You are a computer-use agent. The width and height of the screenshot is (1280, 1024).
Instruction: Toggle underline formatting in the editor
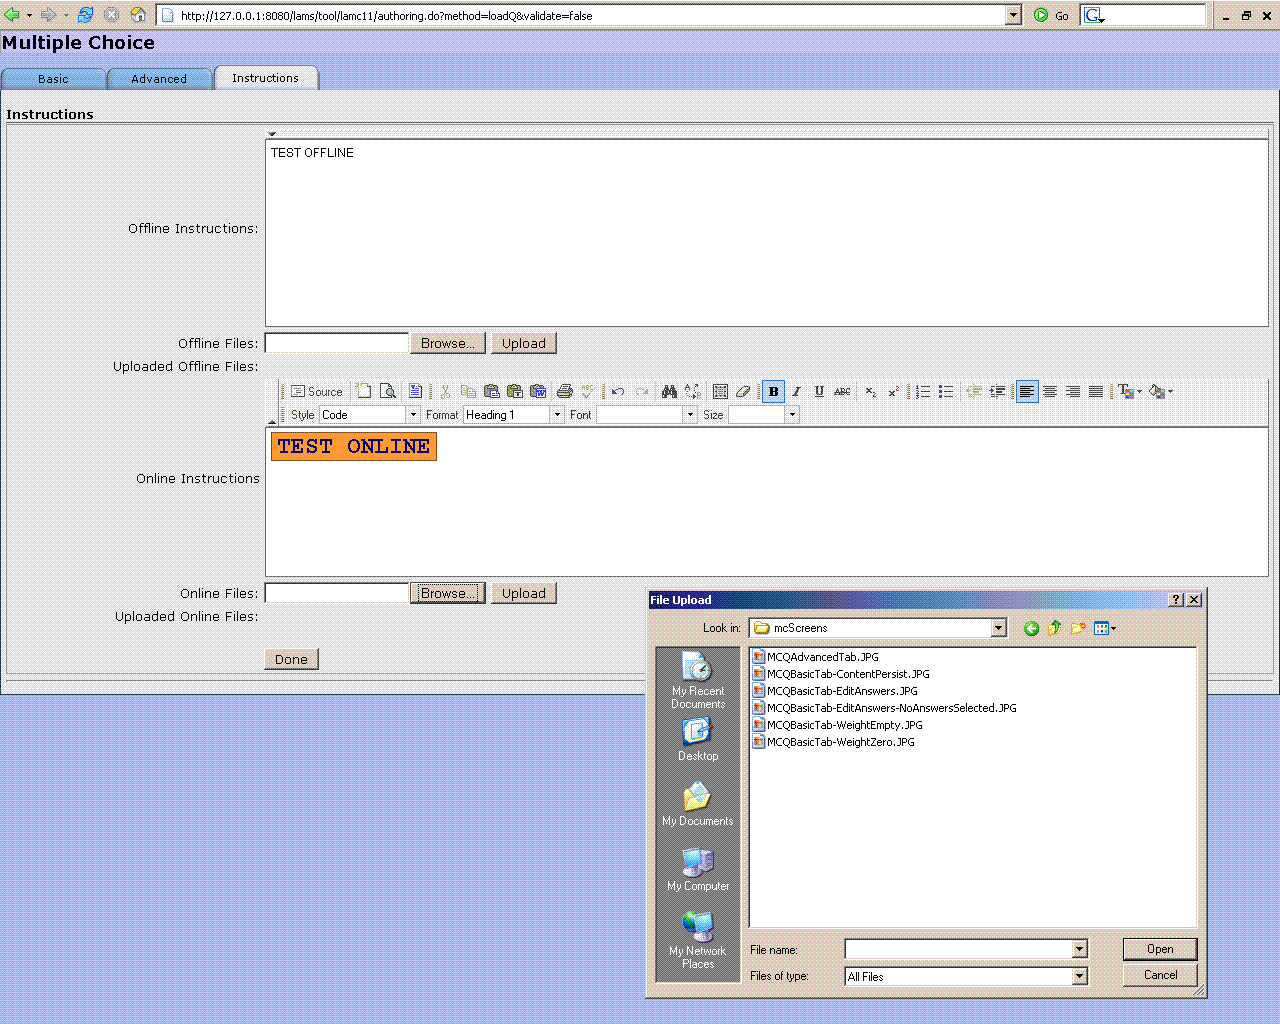pyautogui.click(x=819, y=392)
